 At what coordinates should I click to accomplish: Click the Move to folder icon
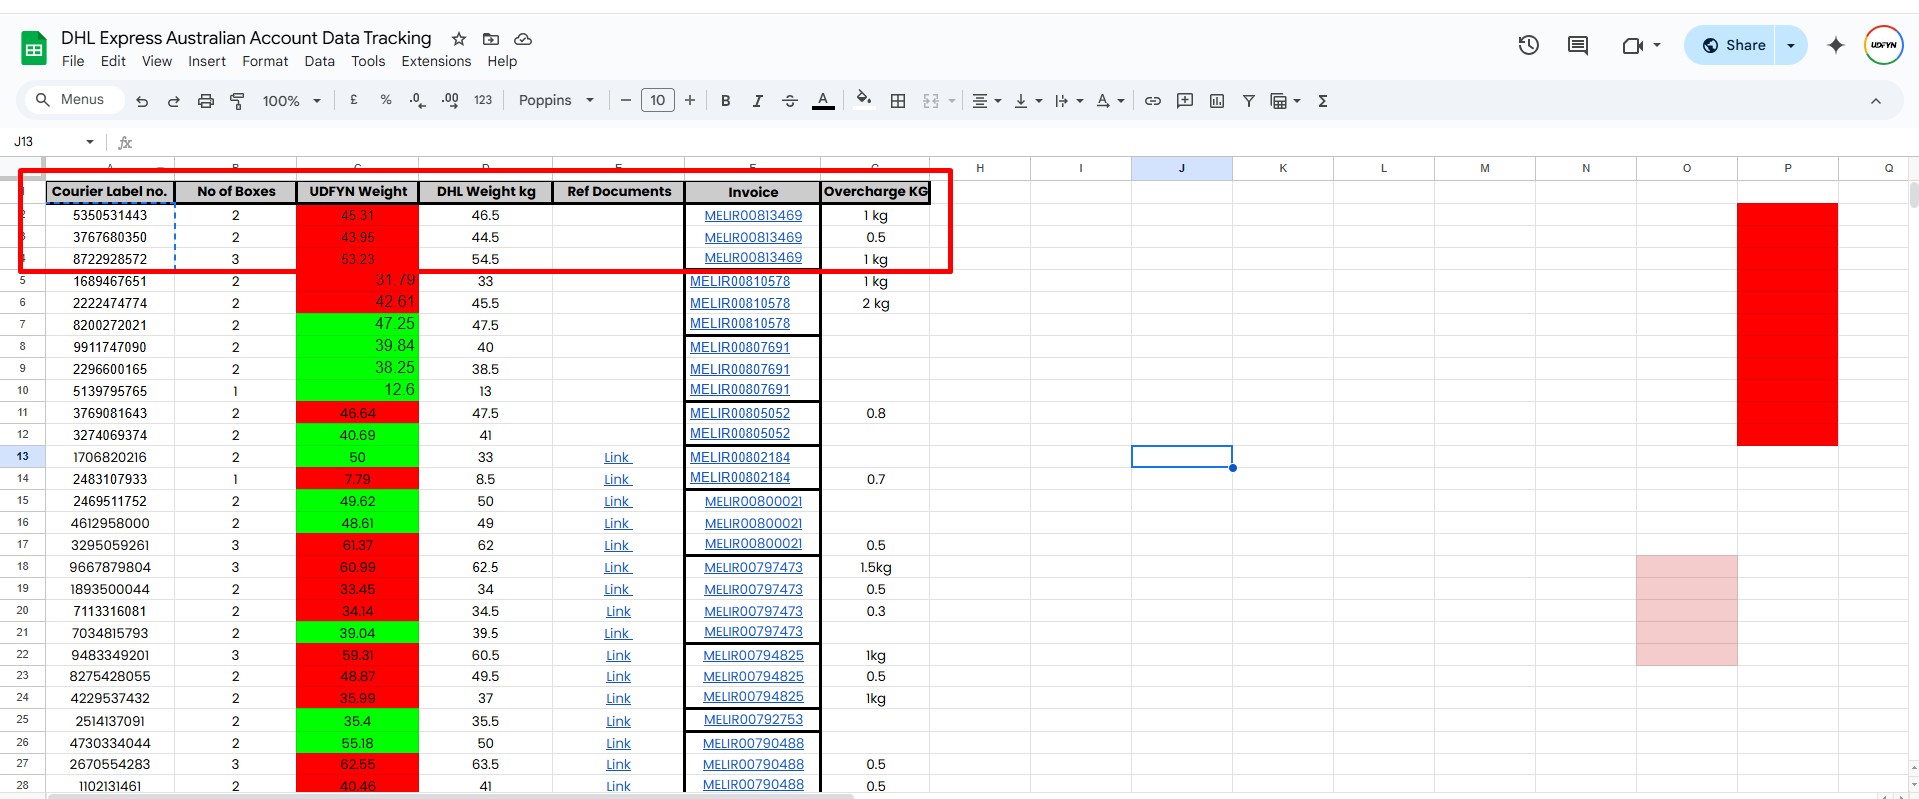[491, 39]
